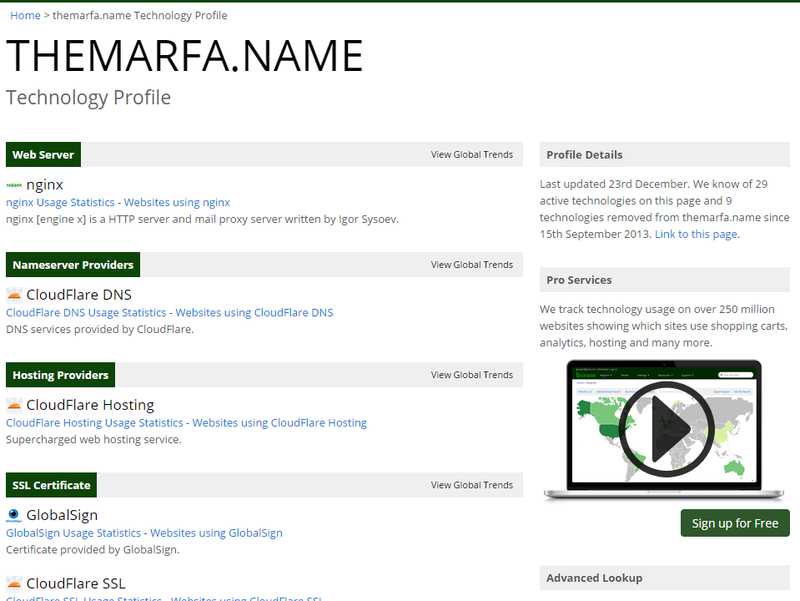Screen dimensions: 800x601
Task: Click the CloudFlare DNS technology name
Action: [79, 295]
